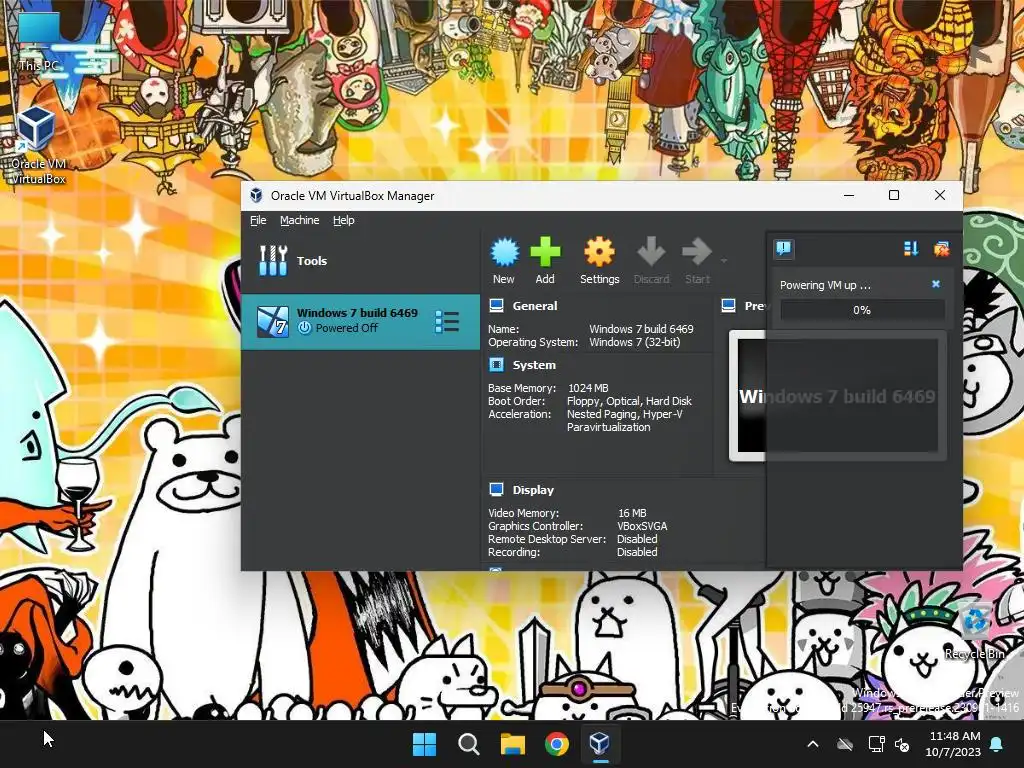The height and width of the screenshot is (768, 1024).
Task: Open the clock showing 11:48 AM
Action: tap(953, 744)
